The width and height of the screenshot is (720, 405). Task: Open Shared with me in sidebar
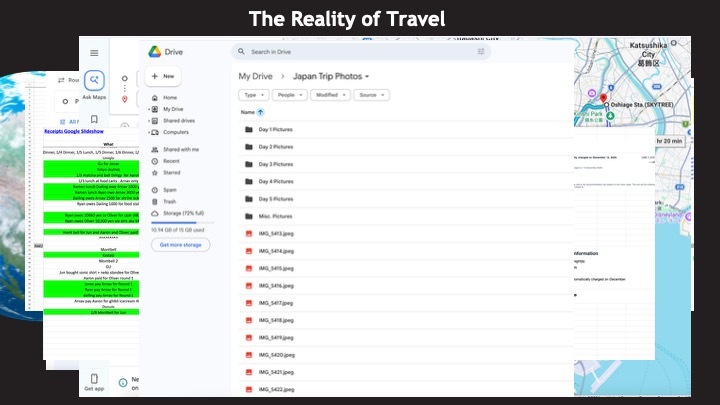181,150
